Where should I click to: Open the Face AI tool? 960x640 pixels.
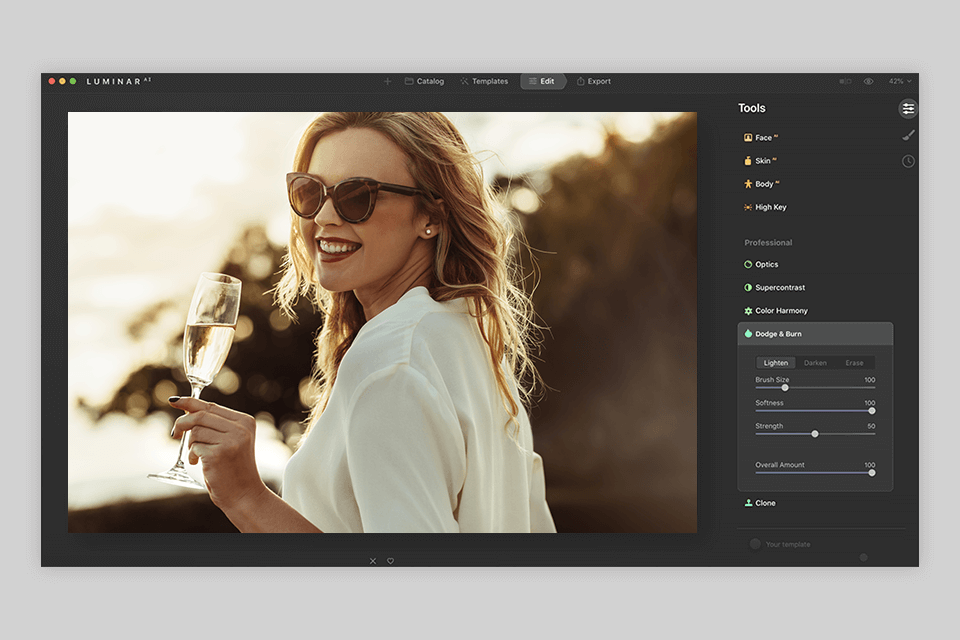[x=762, y=137]
